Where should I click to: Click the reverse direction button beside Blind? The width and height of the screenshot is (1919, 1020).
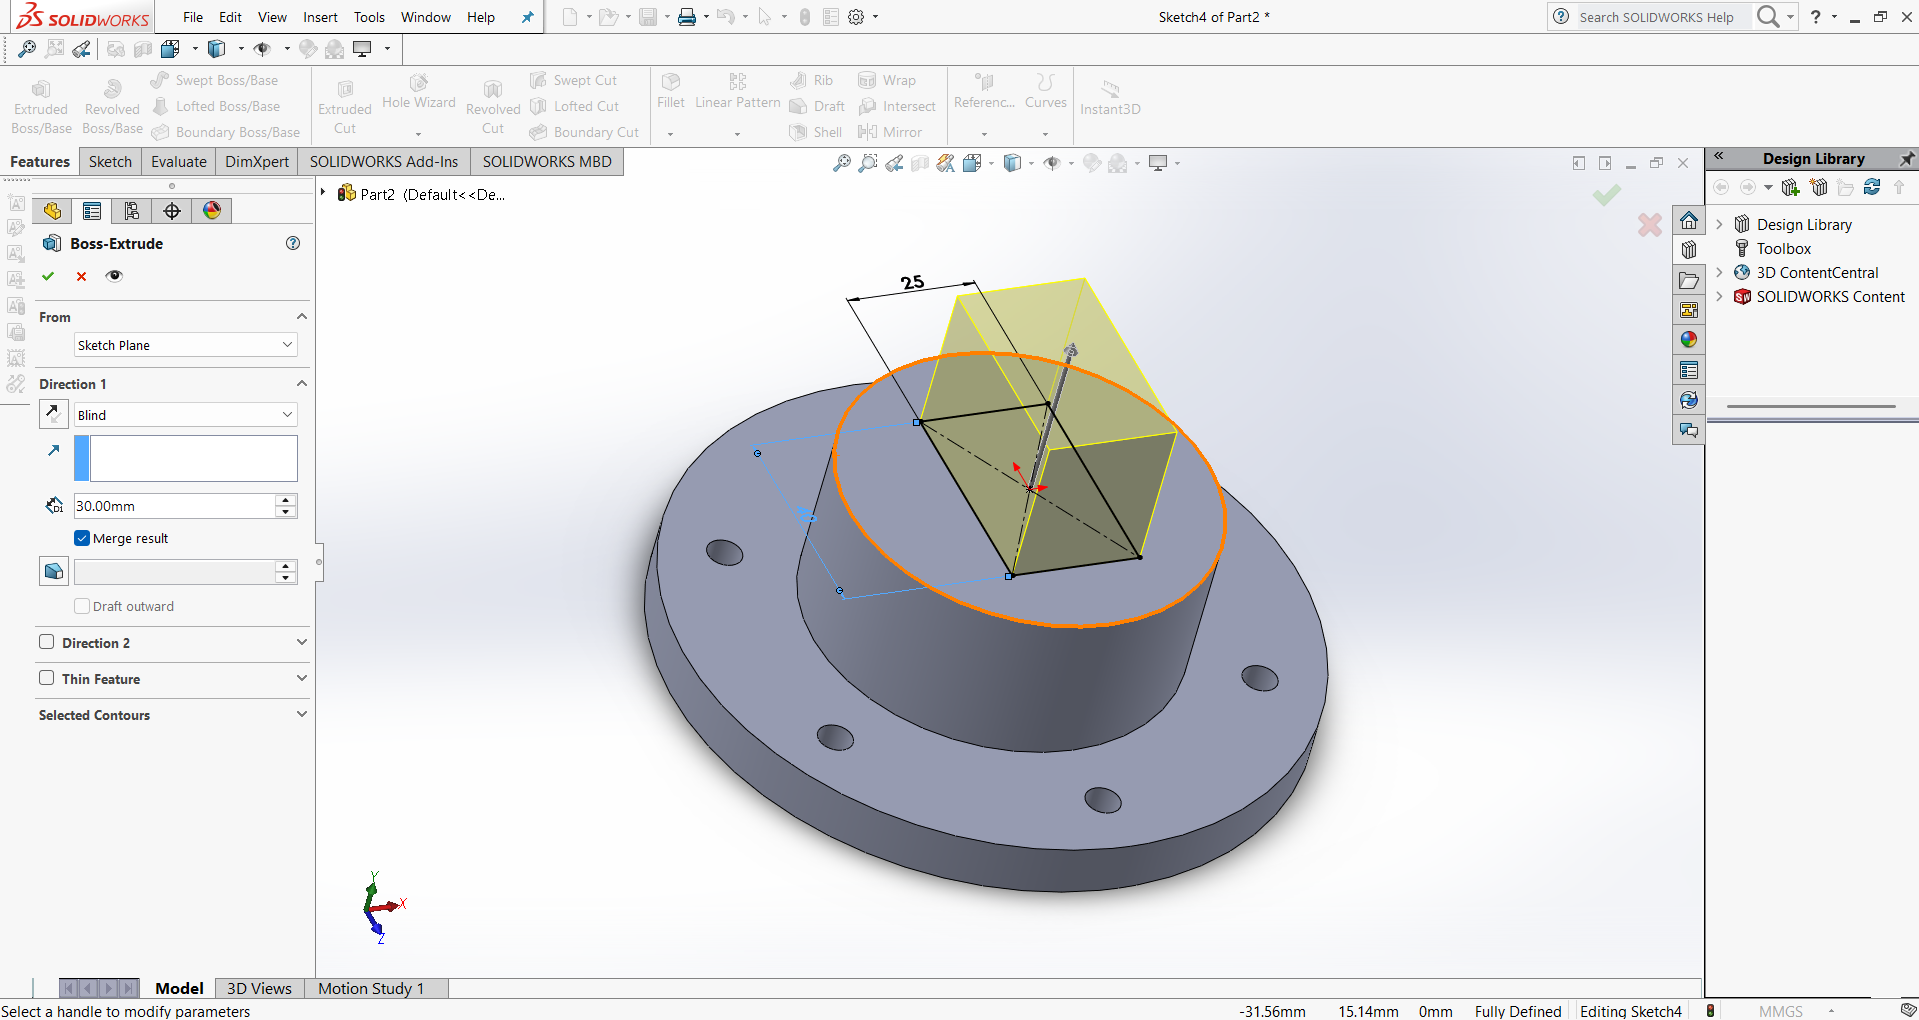[x=53, y=414]
